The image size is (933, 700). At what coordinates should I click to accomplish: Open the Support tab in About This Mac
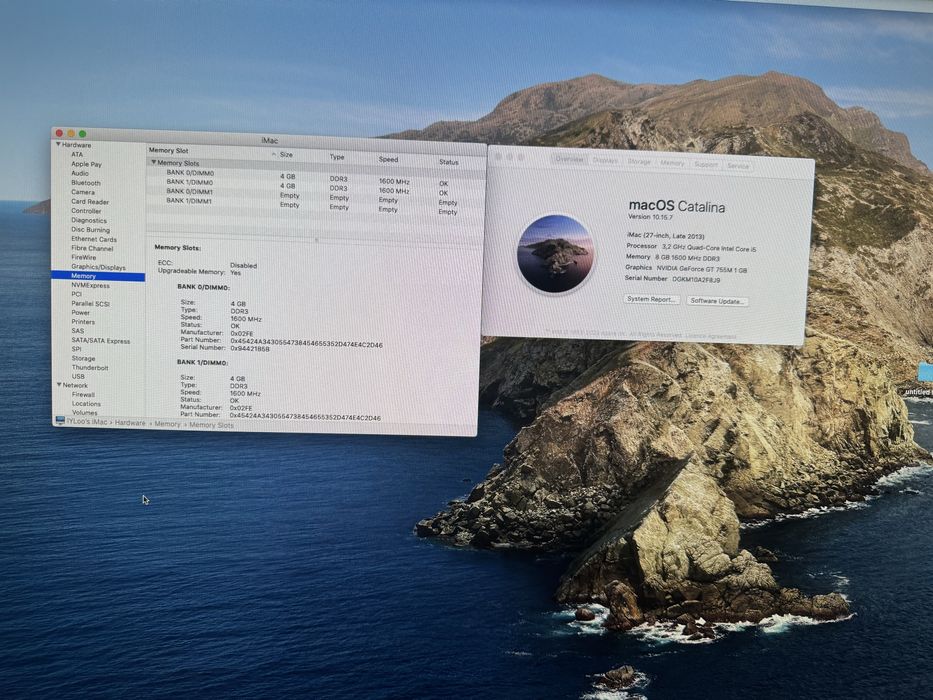(706, 164)
